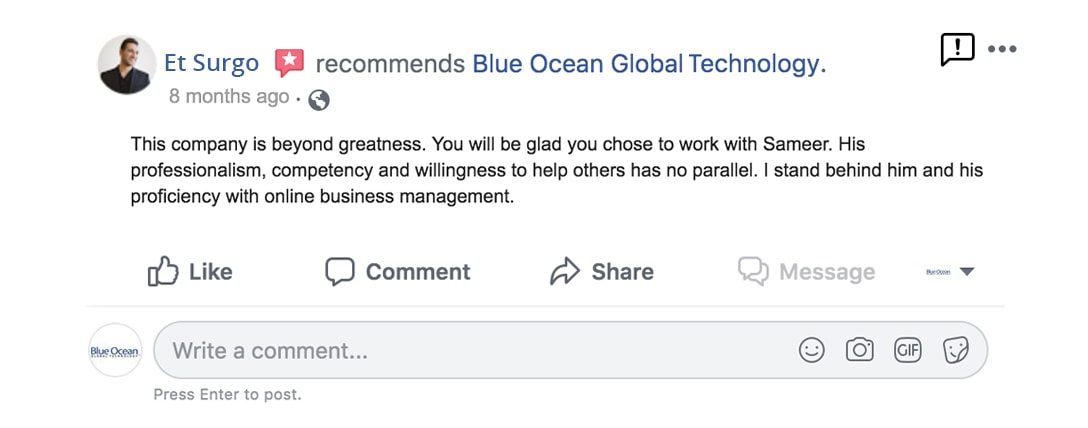1088x428 pixels.
Task: Click the red recommendation star badge
Action: pyautogui.click(x=289, y=63)
